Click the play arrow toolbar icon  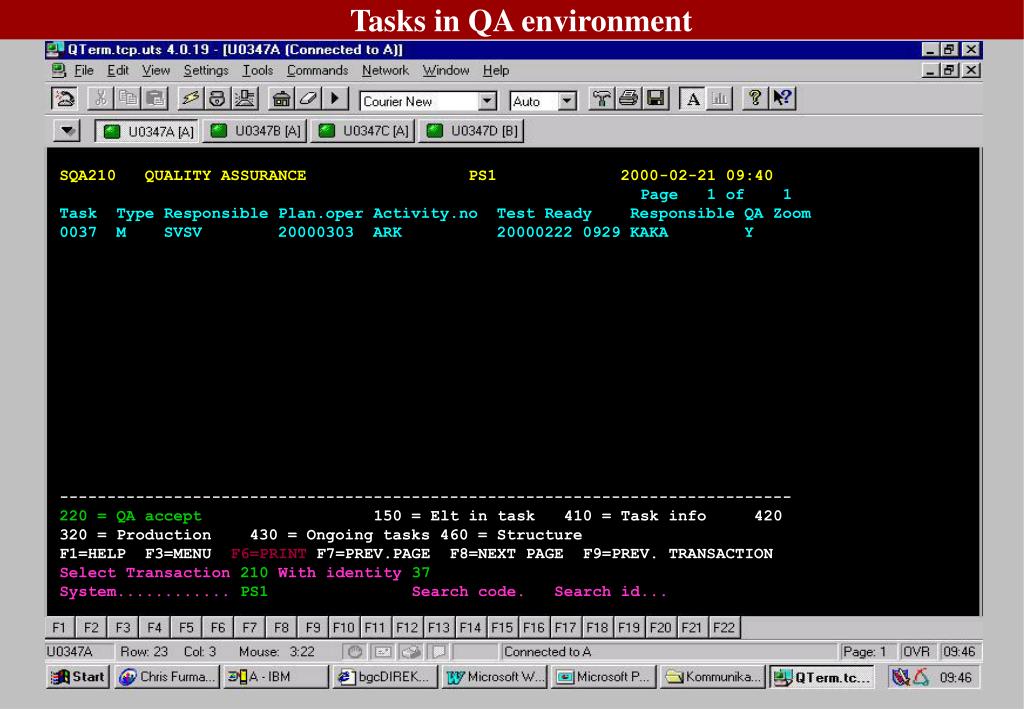pyautogui.click(x=333, y=101)
